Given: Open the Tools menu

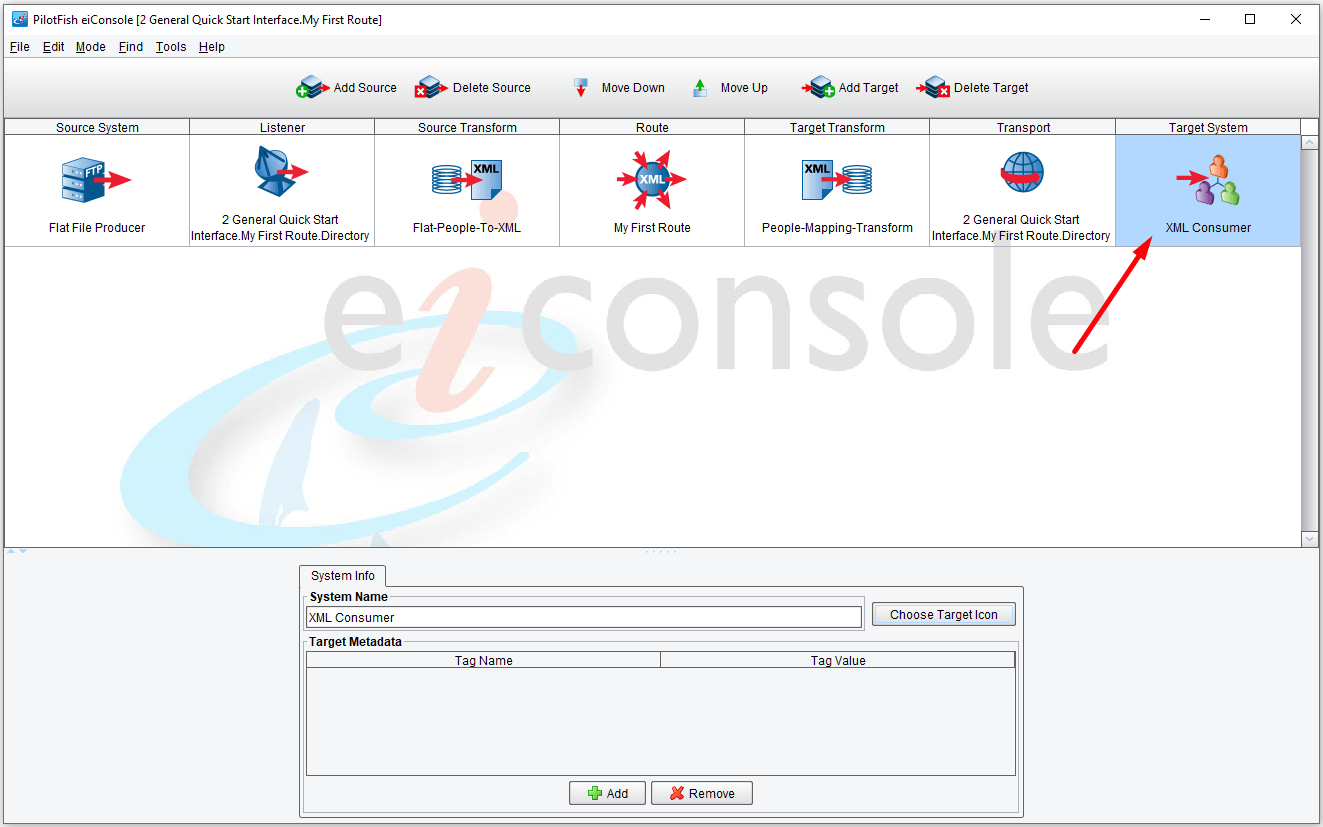Looking at the screenshot, I should tap(171, 47).
